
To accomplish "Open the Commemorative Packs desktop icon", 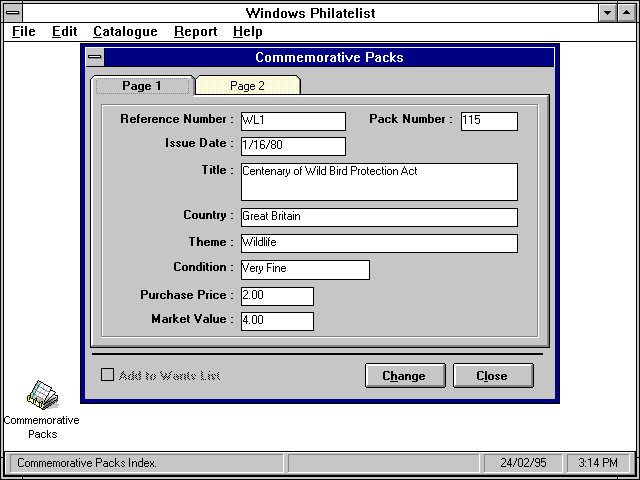I will click(41, 396).
